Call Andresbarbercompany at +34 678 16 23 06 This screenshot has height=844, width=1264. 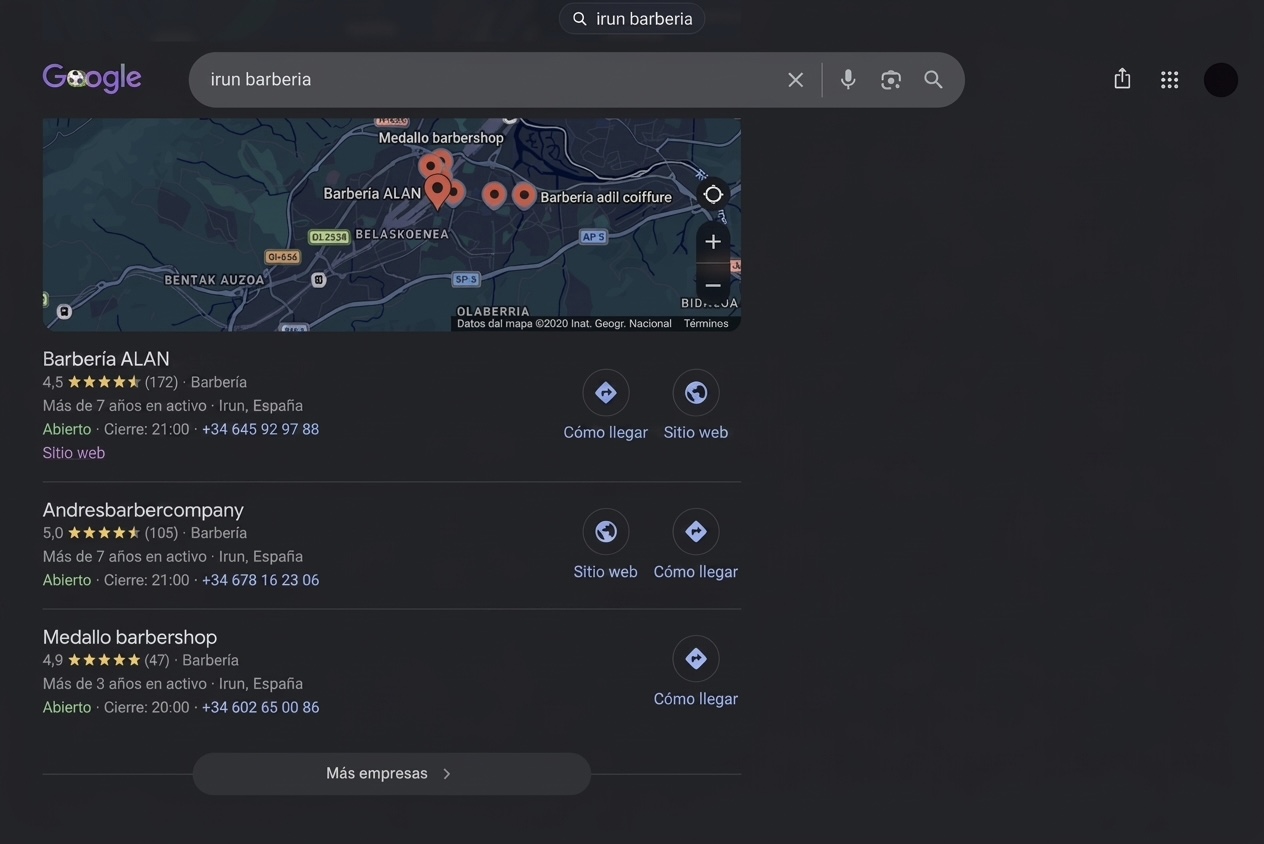[x=260, y=580]
